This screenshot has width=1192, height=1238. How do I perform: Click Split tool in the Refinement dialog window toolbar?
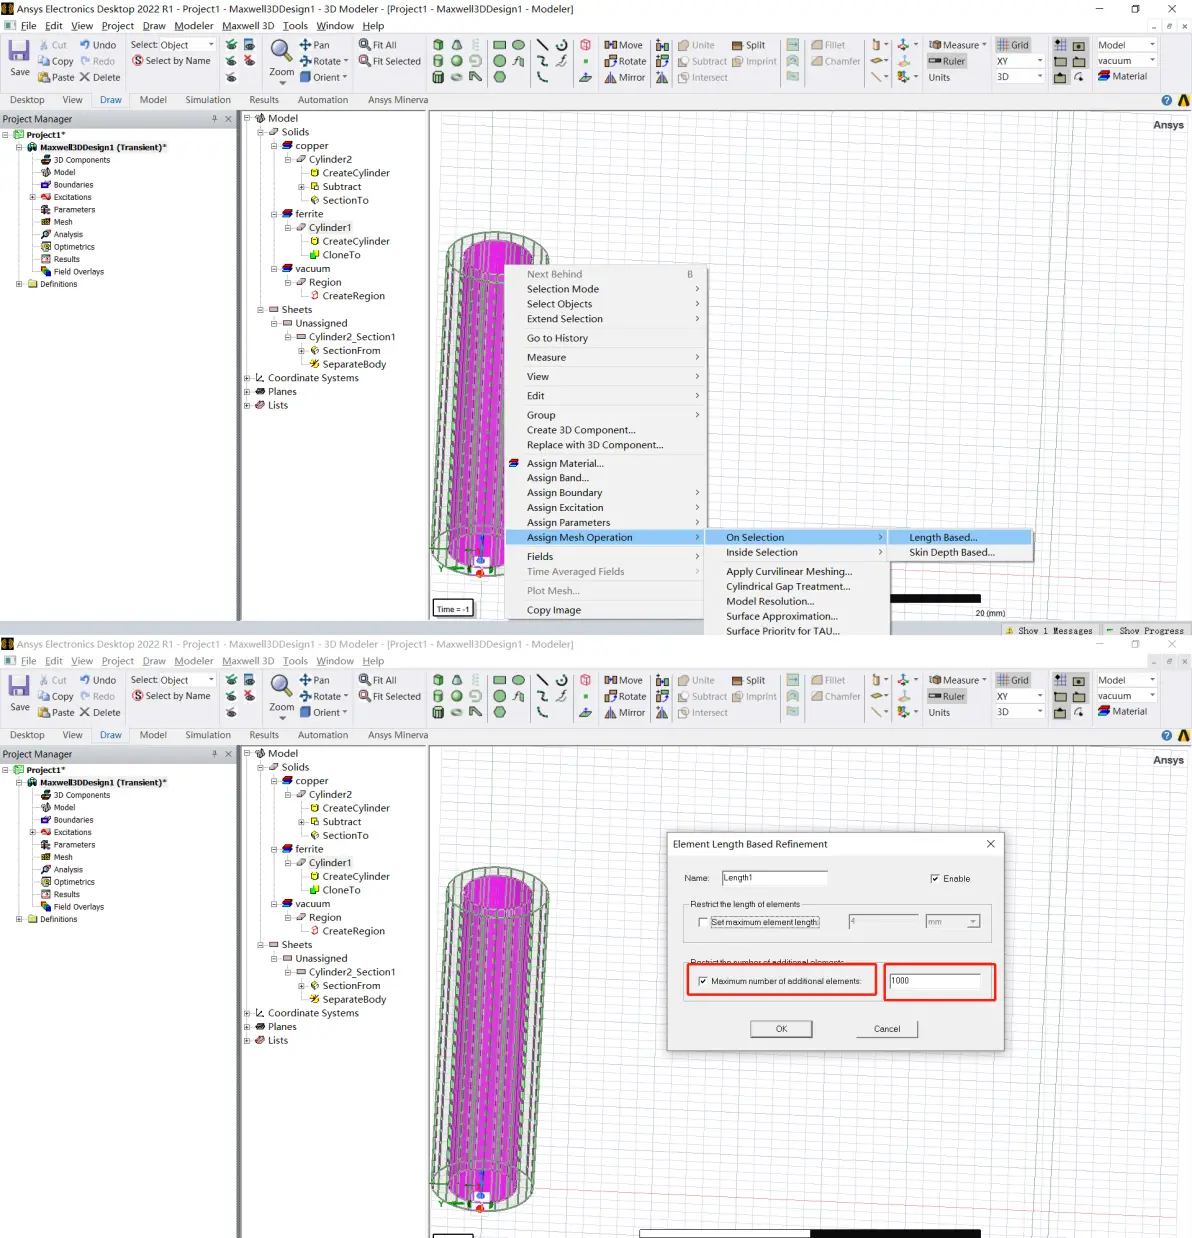click(748, 680)
